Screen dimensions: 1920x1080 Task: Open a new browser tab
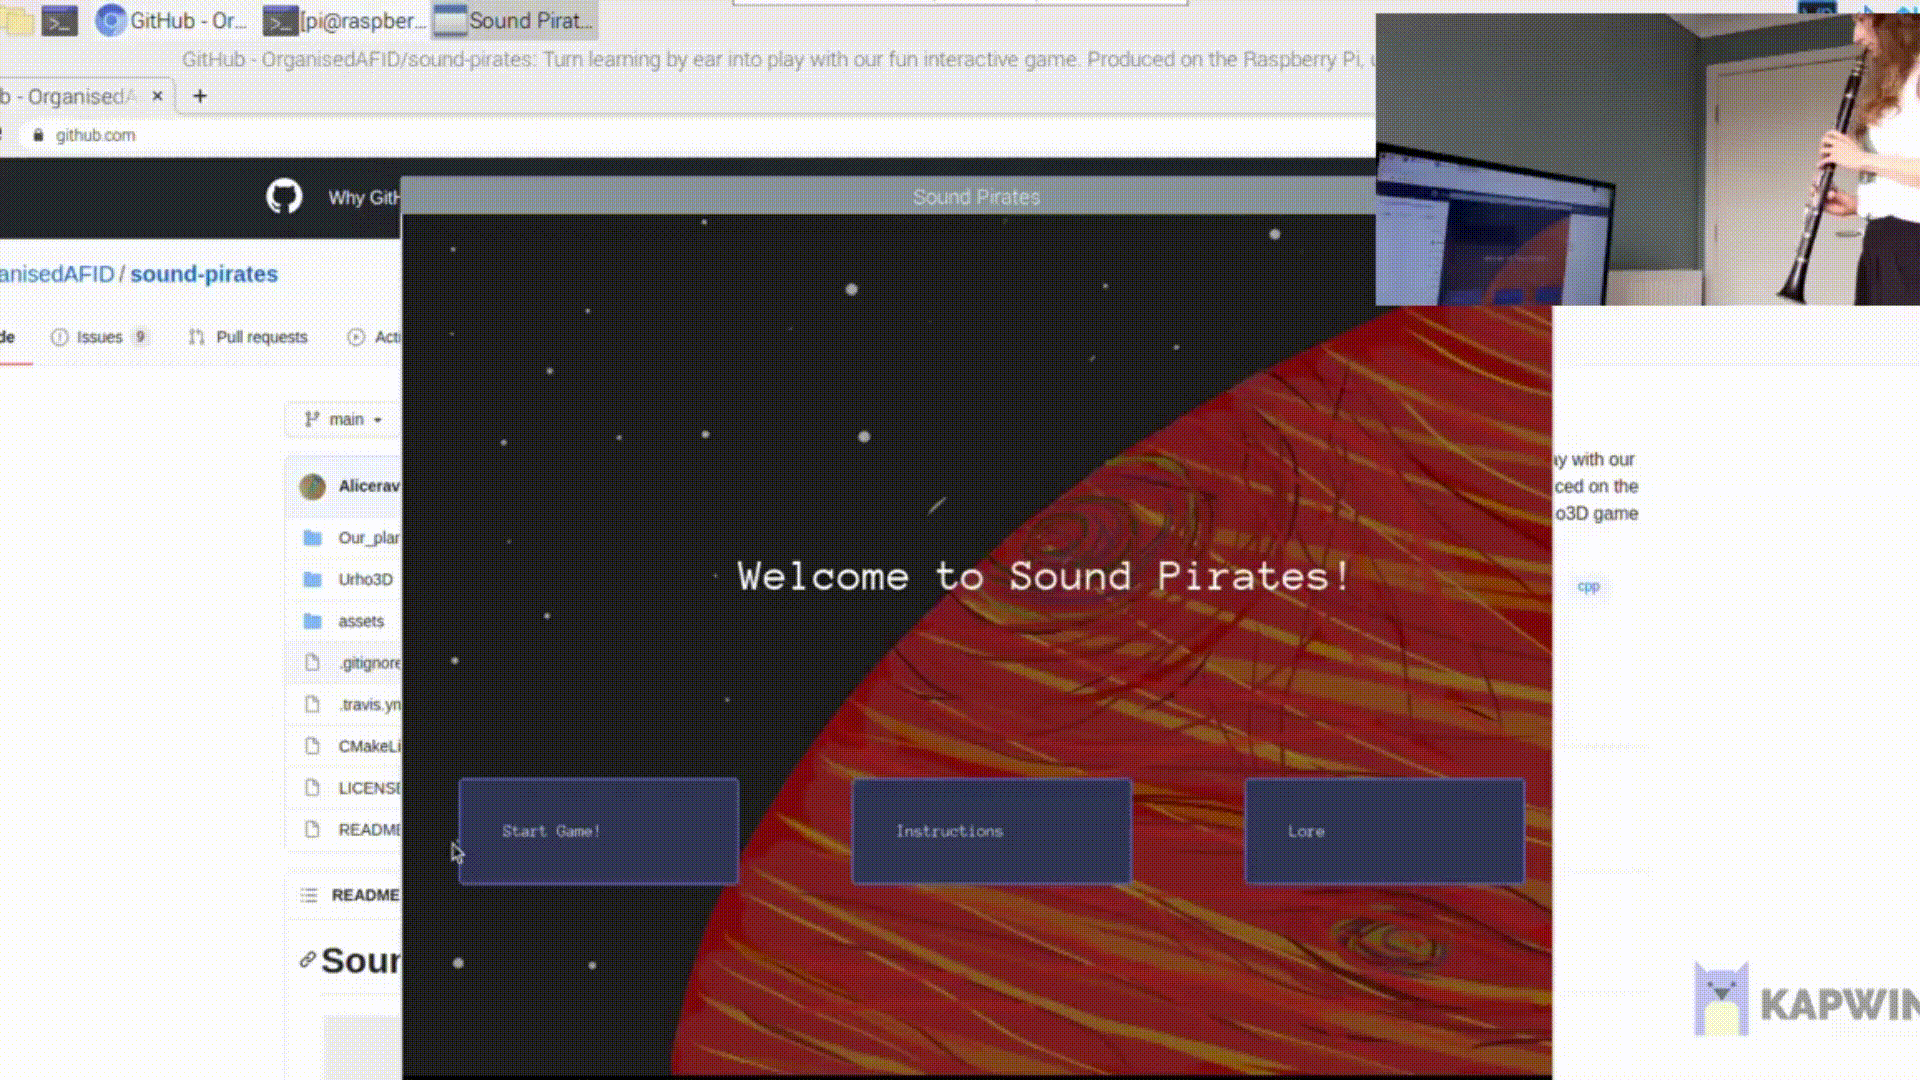tap(200, 96)
